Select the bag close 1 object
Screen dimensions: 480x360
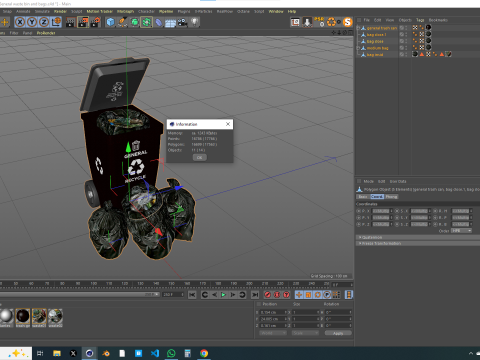(x=377, y=35)
